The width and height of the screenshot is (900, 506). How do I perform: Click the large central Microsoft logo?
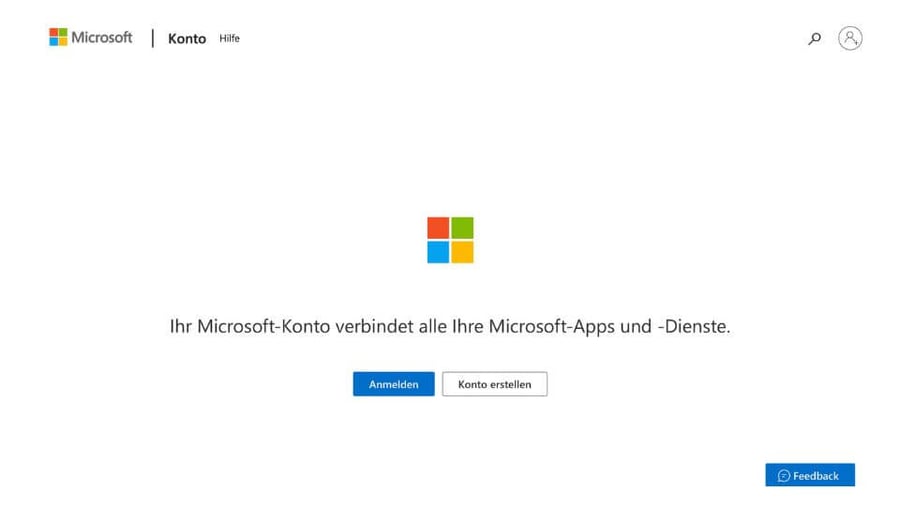click(450, 240)
